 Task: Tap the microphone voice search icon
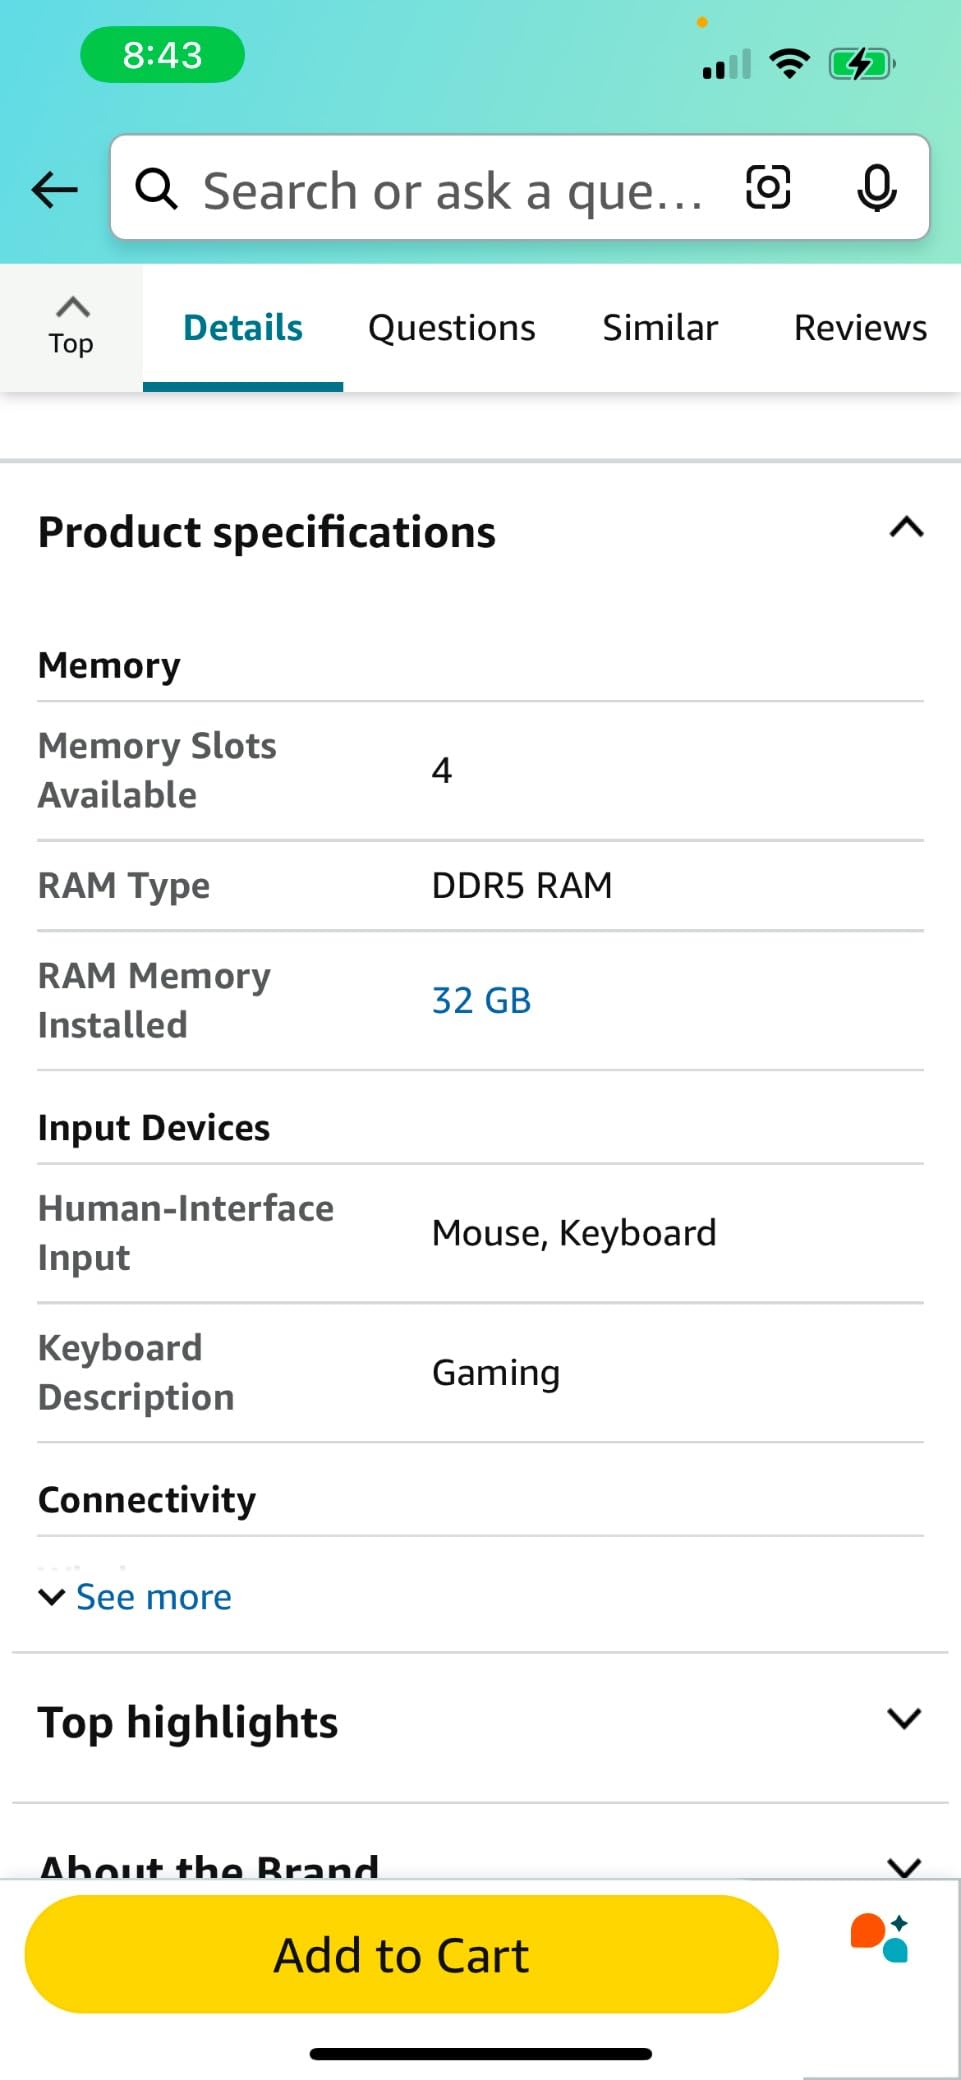(x=876, y=189)
